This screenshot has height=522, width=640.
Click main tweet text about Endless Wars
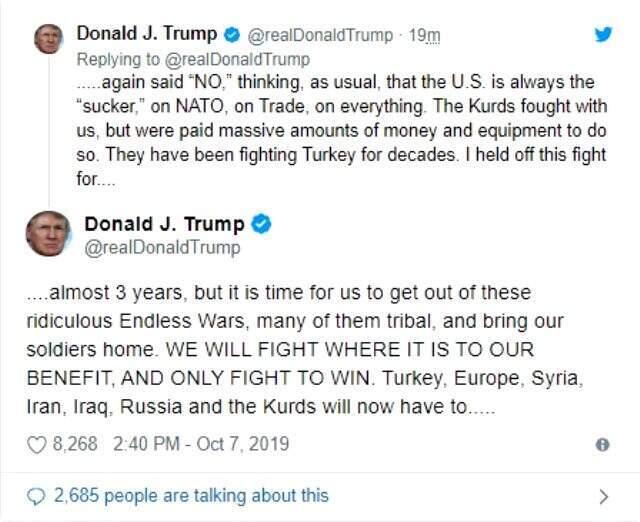coord(305,350)
